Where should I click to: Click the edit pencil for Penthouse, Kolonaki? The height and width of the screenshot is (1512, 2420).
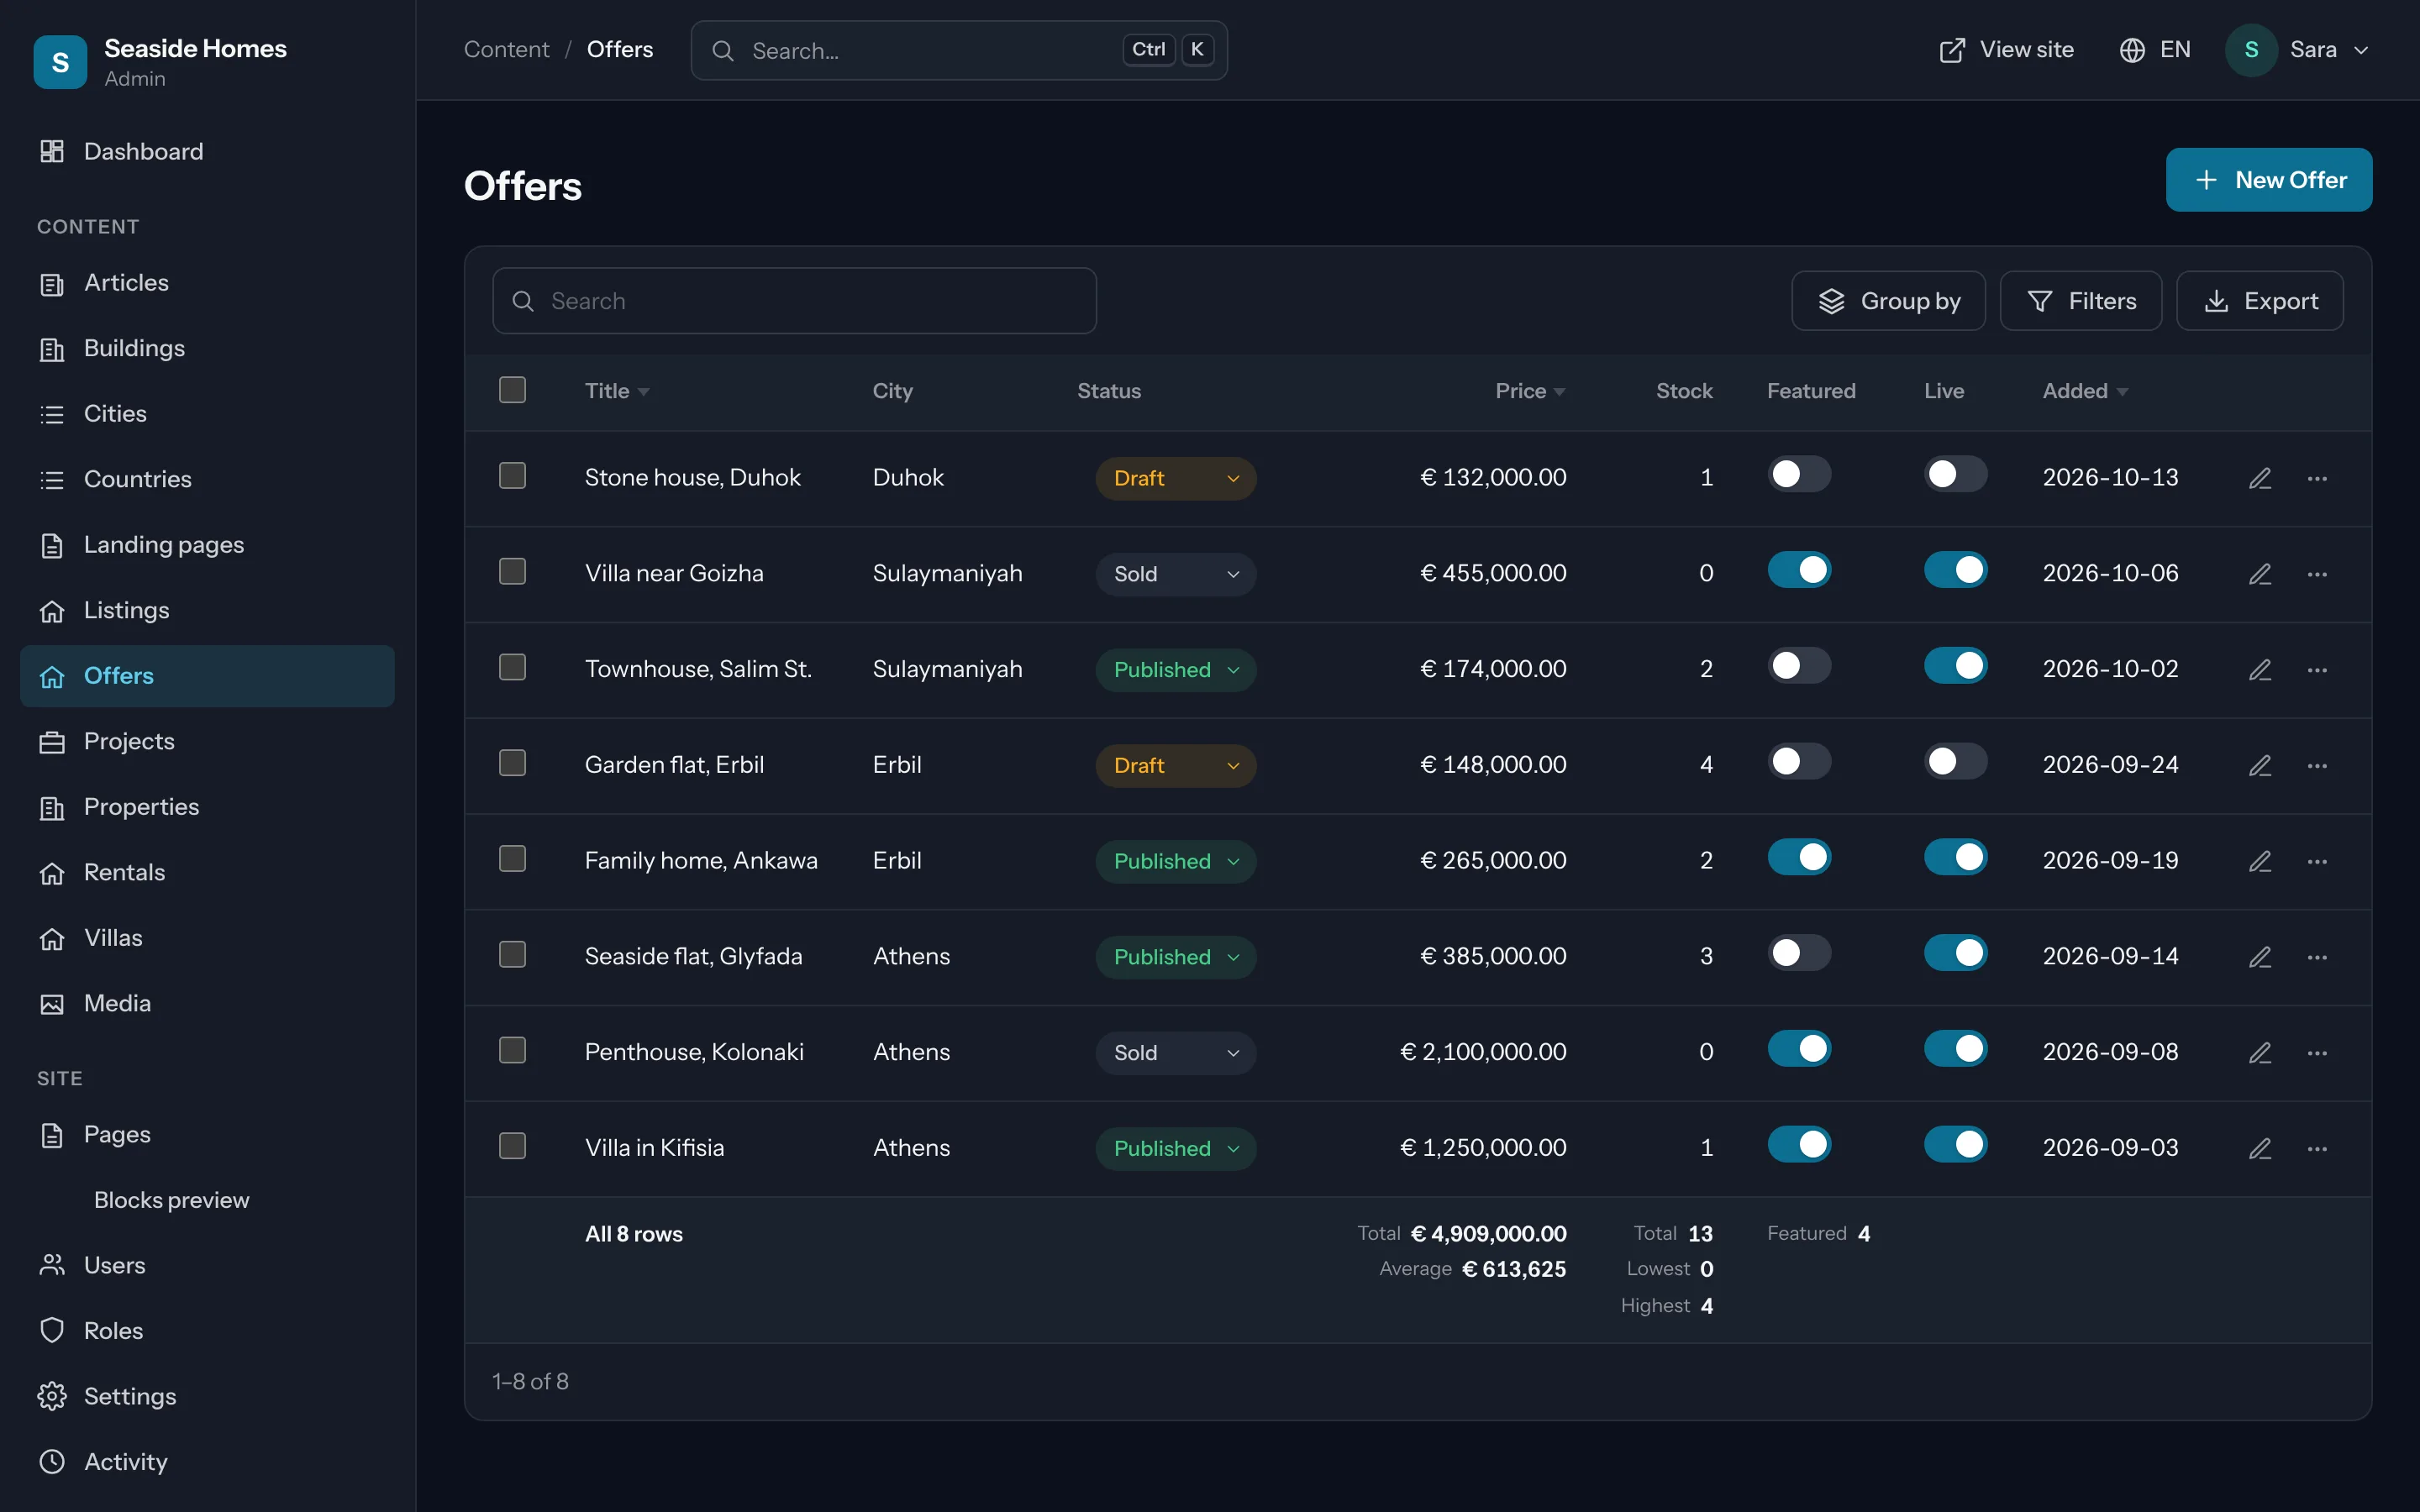pyautogui.click(x=2260, y=1053)
